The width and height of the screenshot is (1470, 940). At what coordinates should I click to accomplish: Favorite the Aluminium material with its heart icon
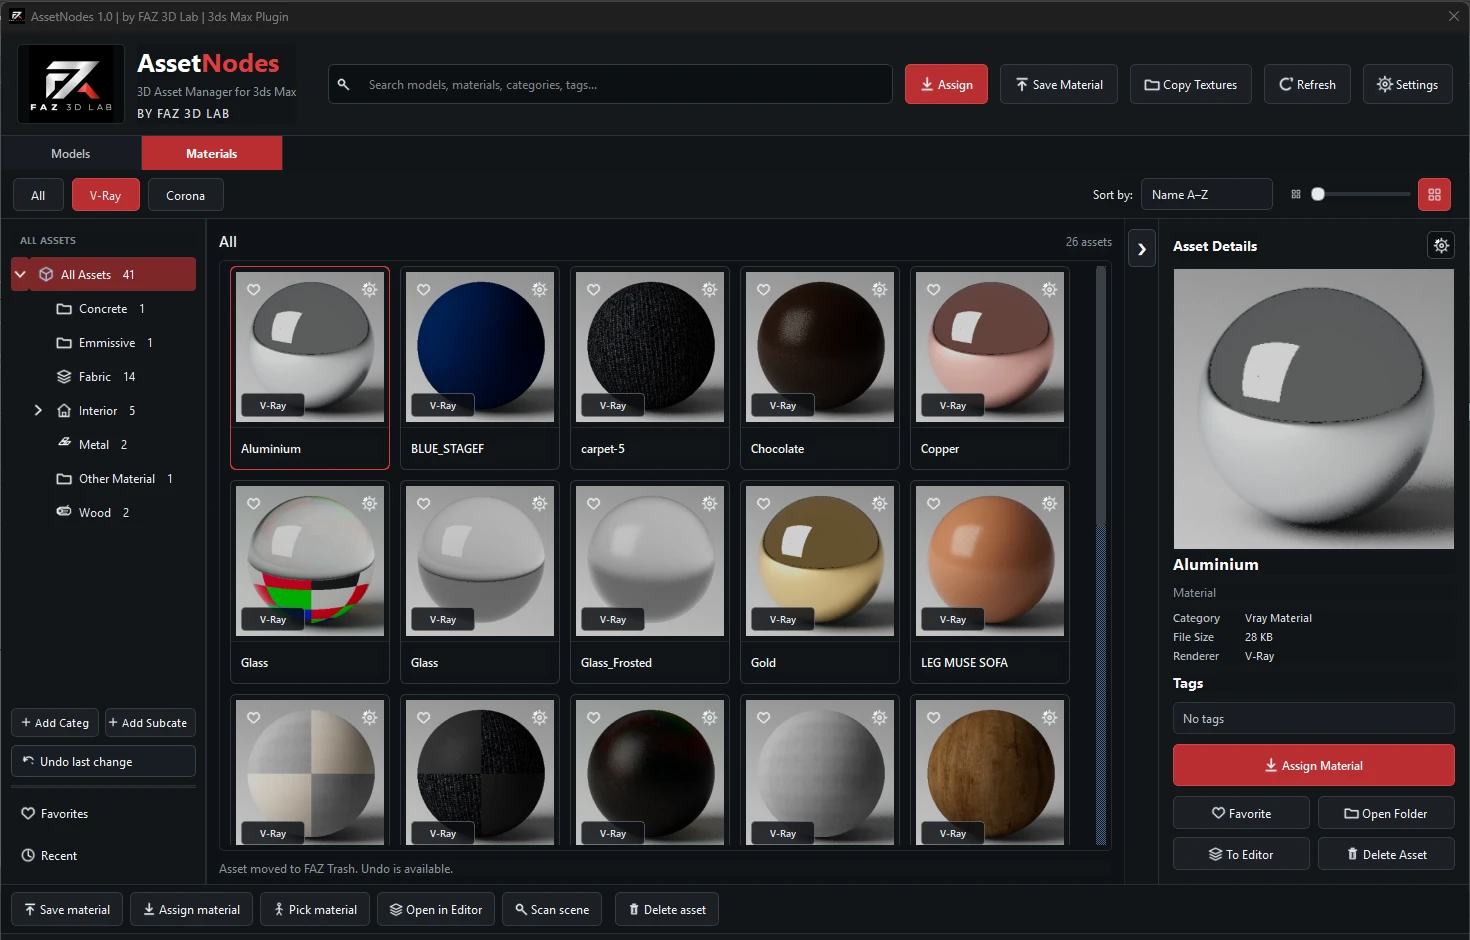(254, 289)
